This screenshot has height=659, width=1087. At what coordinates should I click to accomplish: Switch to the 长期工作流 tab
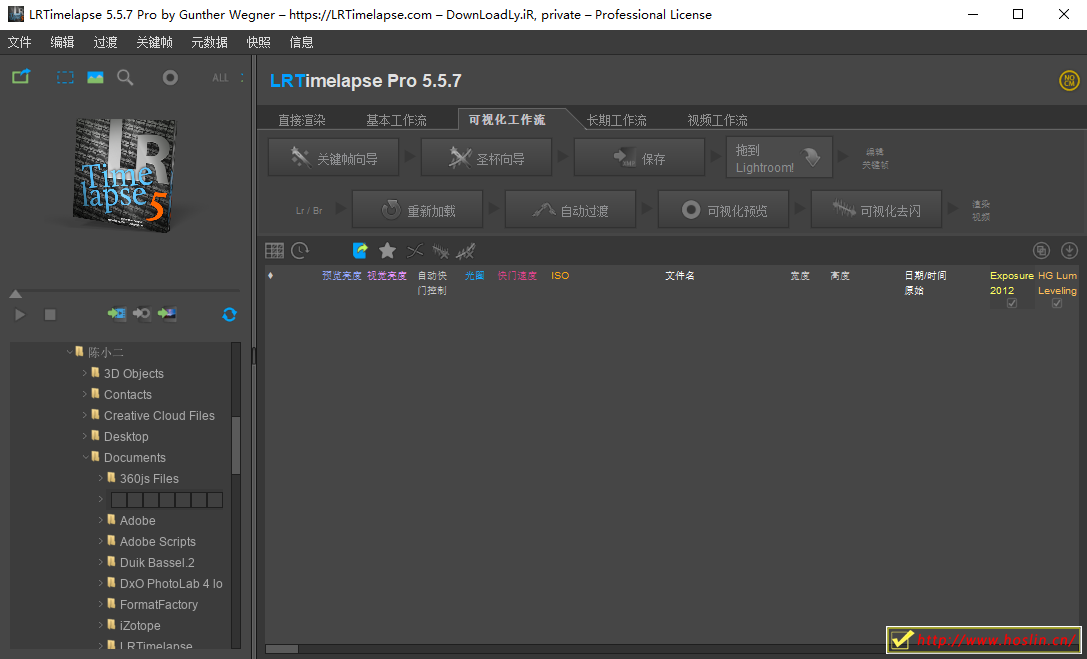[x=616, y=120]
